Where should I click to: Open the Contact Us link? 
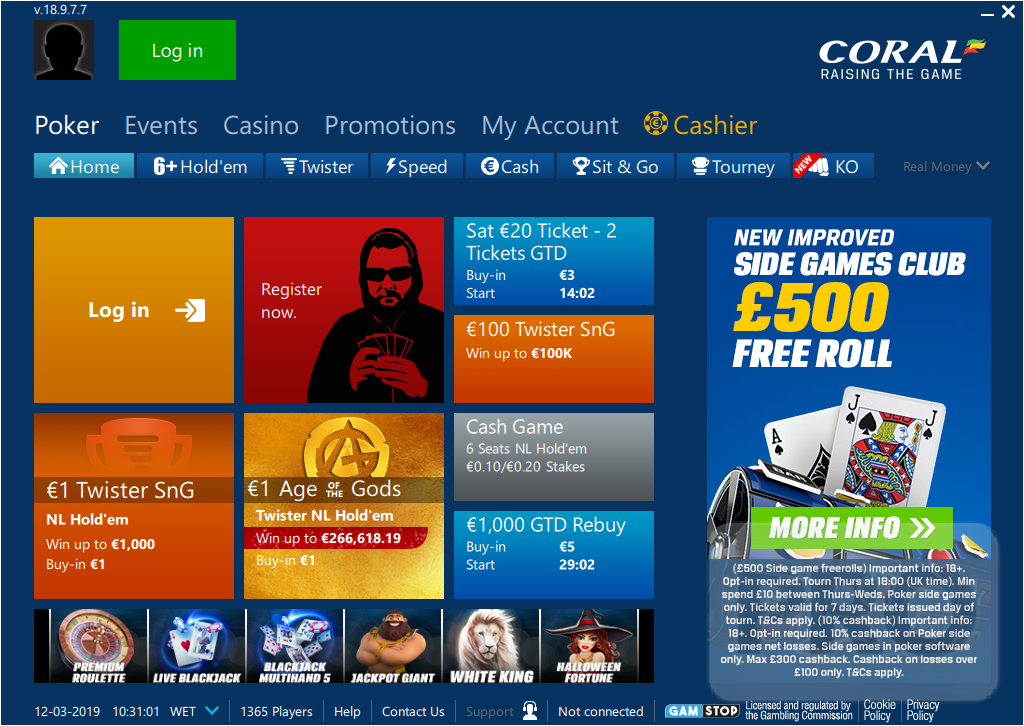[413, 711]
